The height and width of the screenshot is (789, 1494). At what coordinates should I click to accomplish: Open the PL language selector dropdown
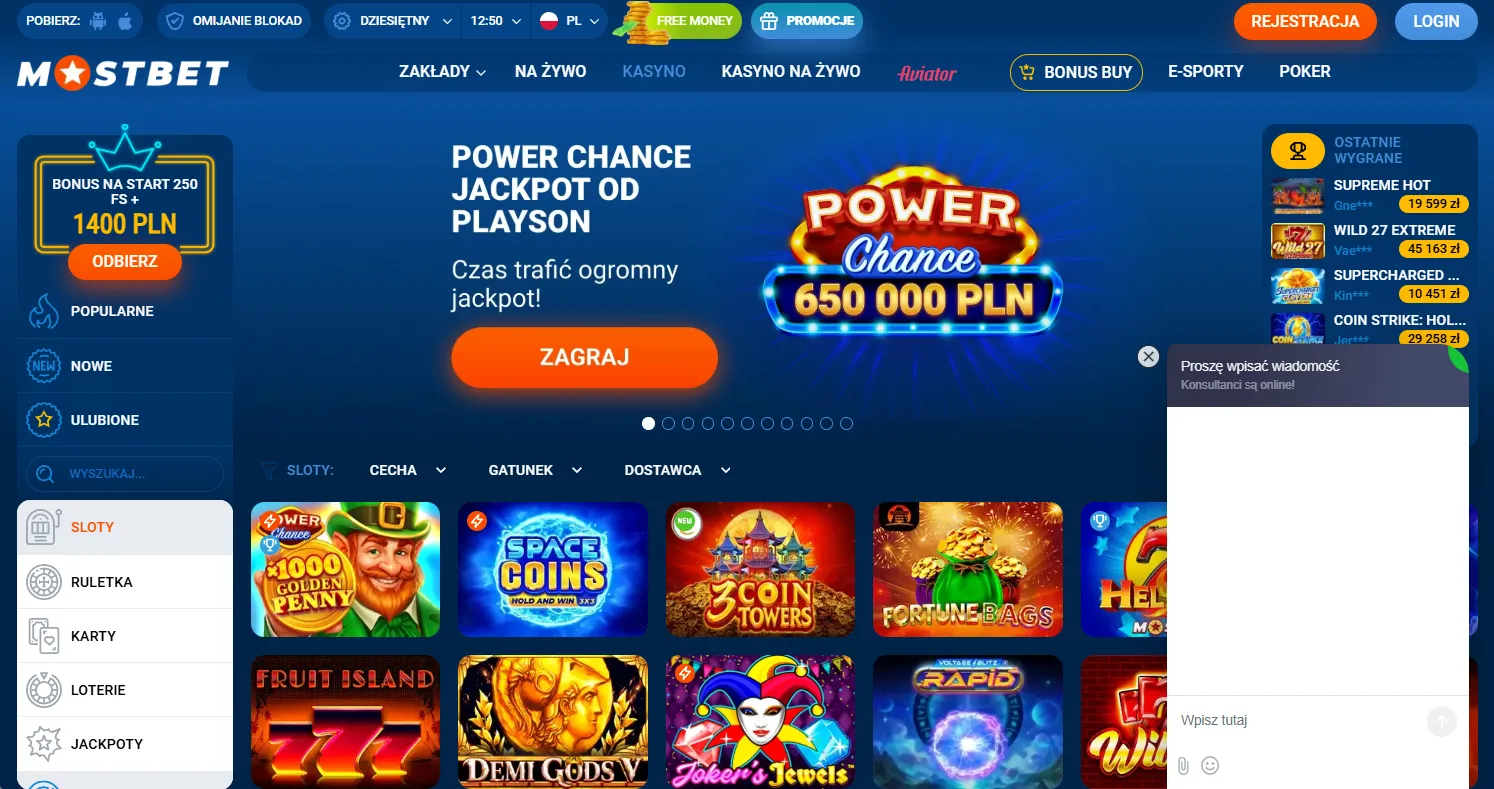click(569, 20)
